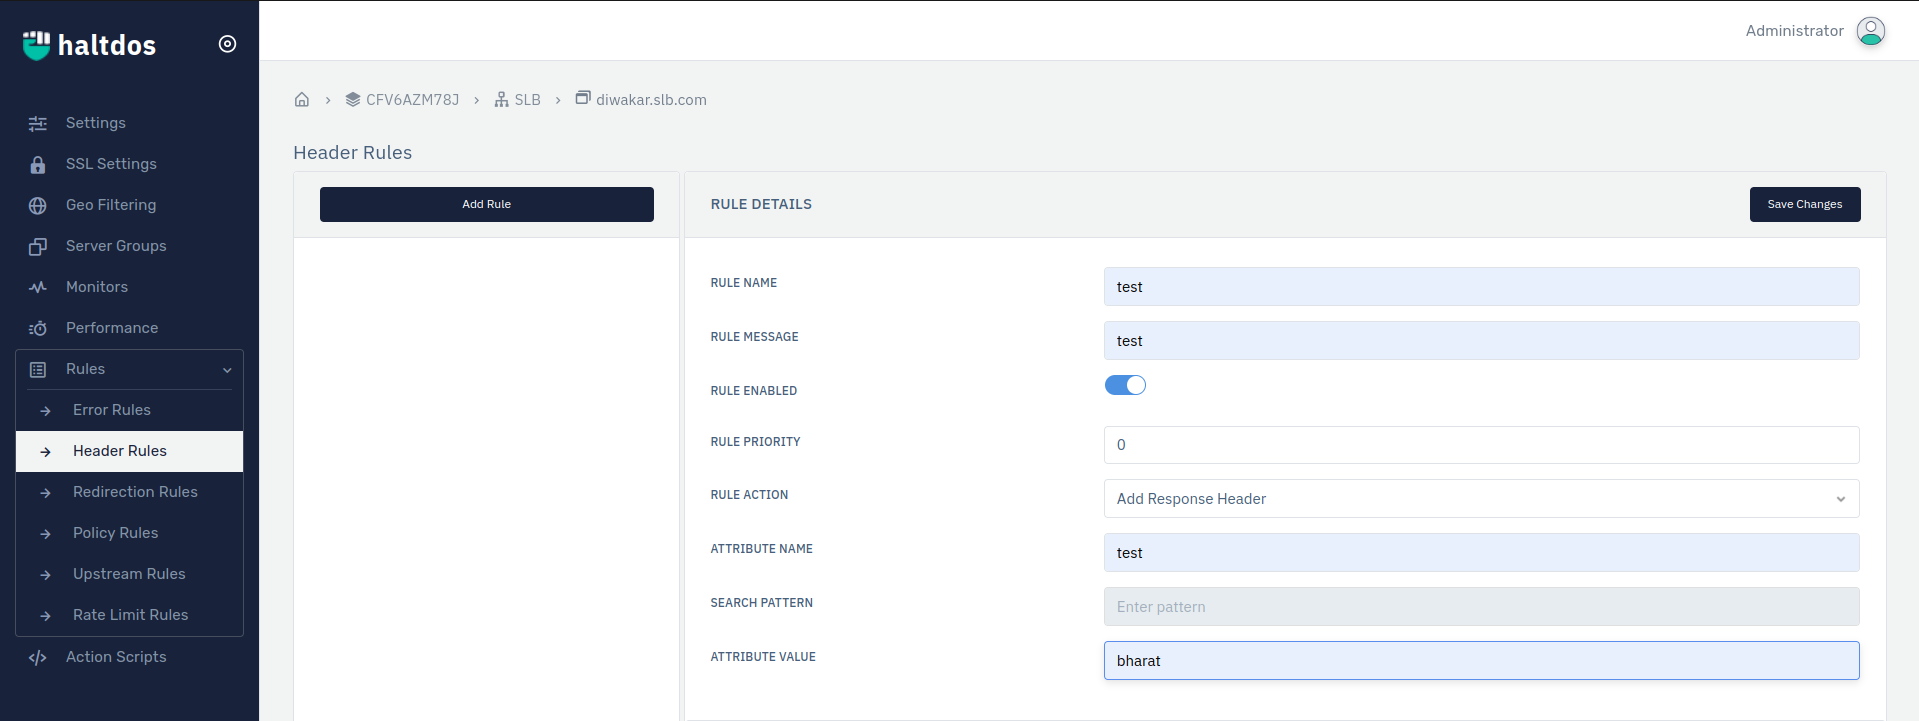This screenshot has width=1919, height=721.
Task: Open the Administrator profile avatar
Action: click(1870, 31)
